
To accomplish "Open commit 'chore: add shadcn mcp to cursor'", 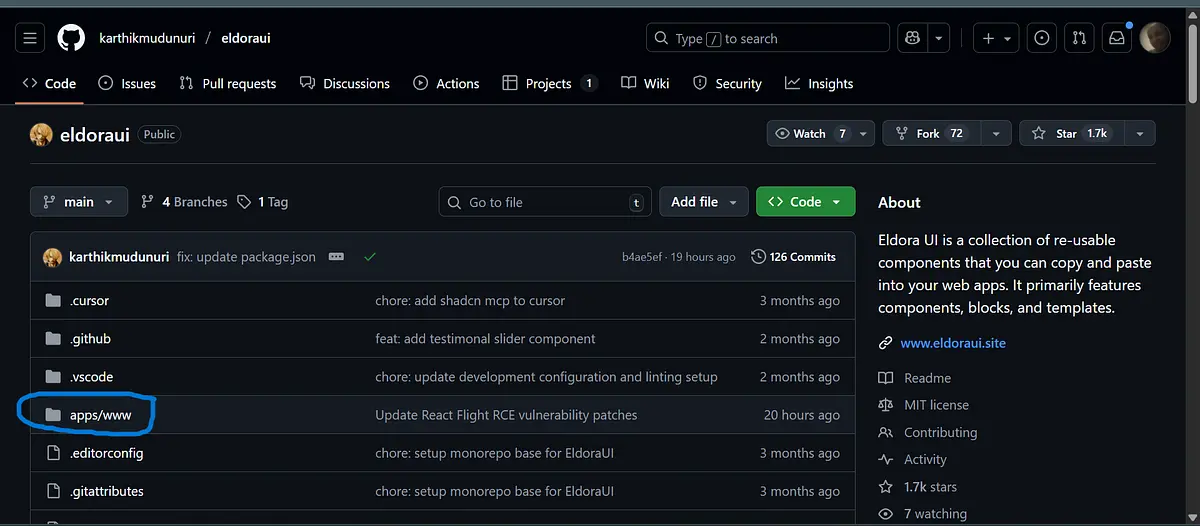I will pyautogui.click(x=470, y=300).
